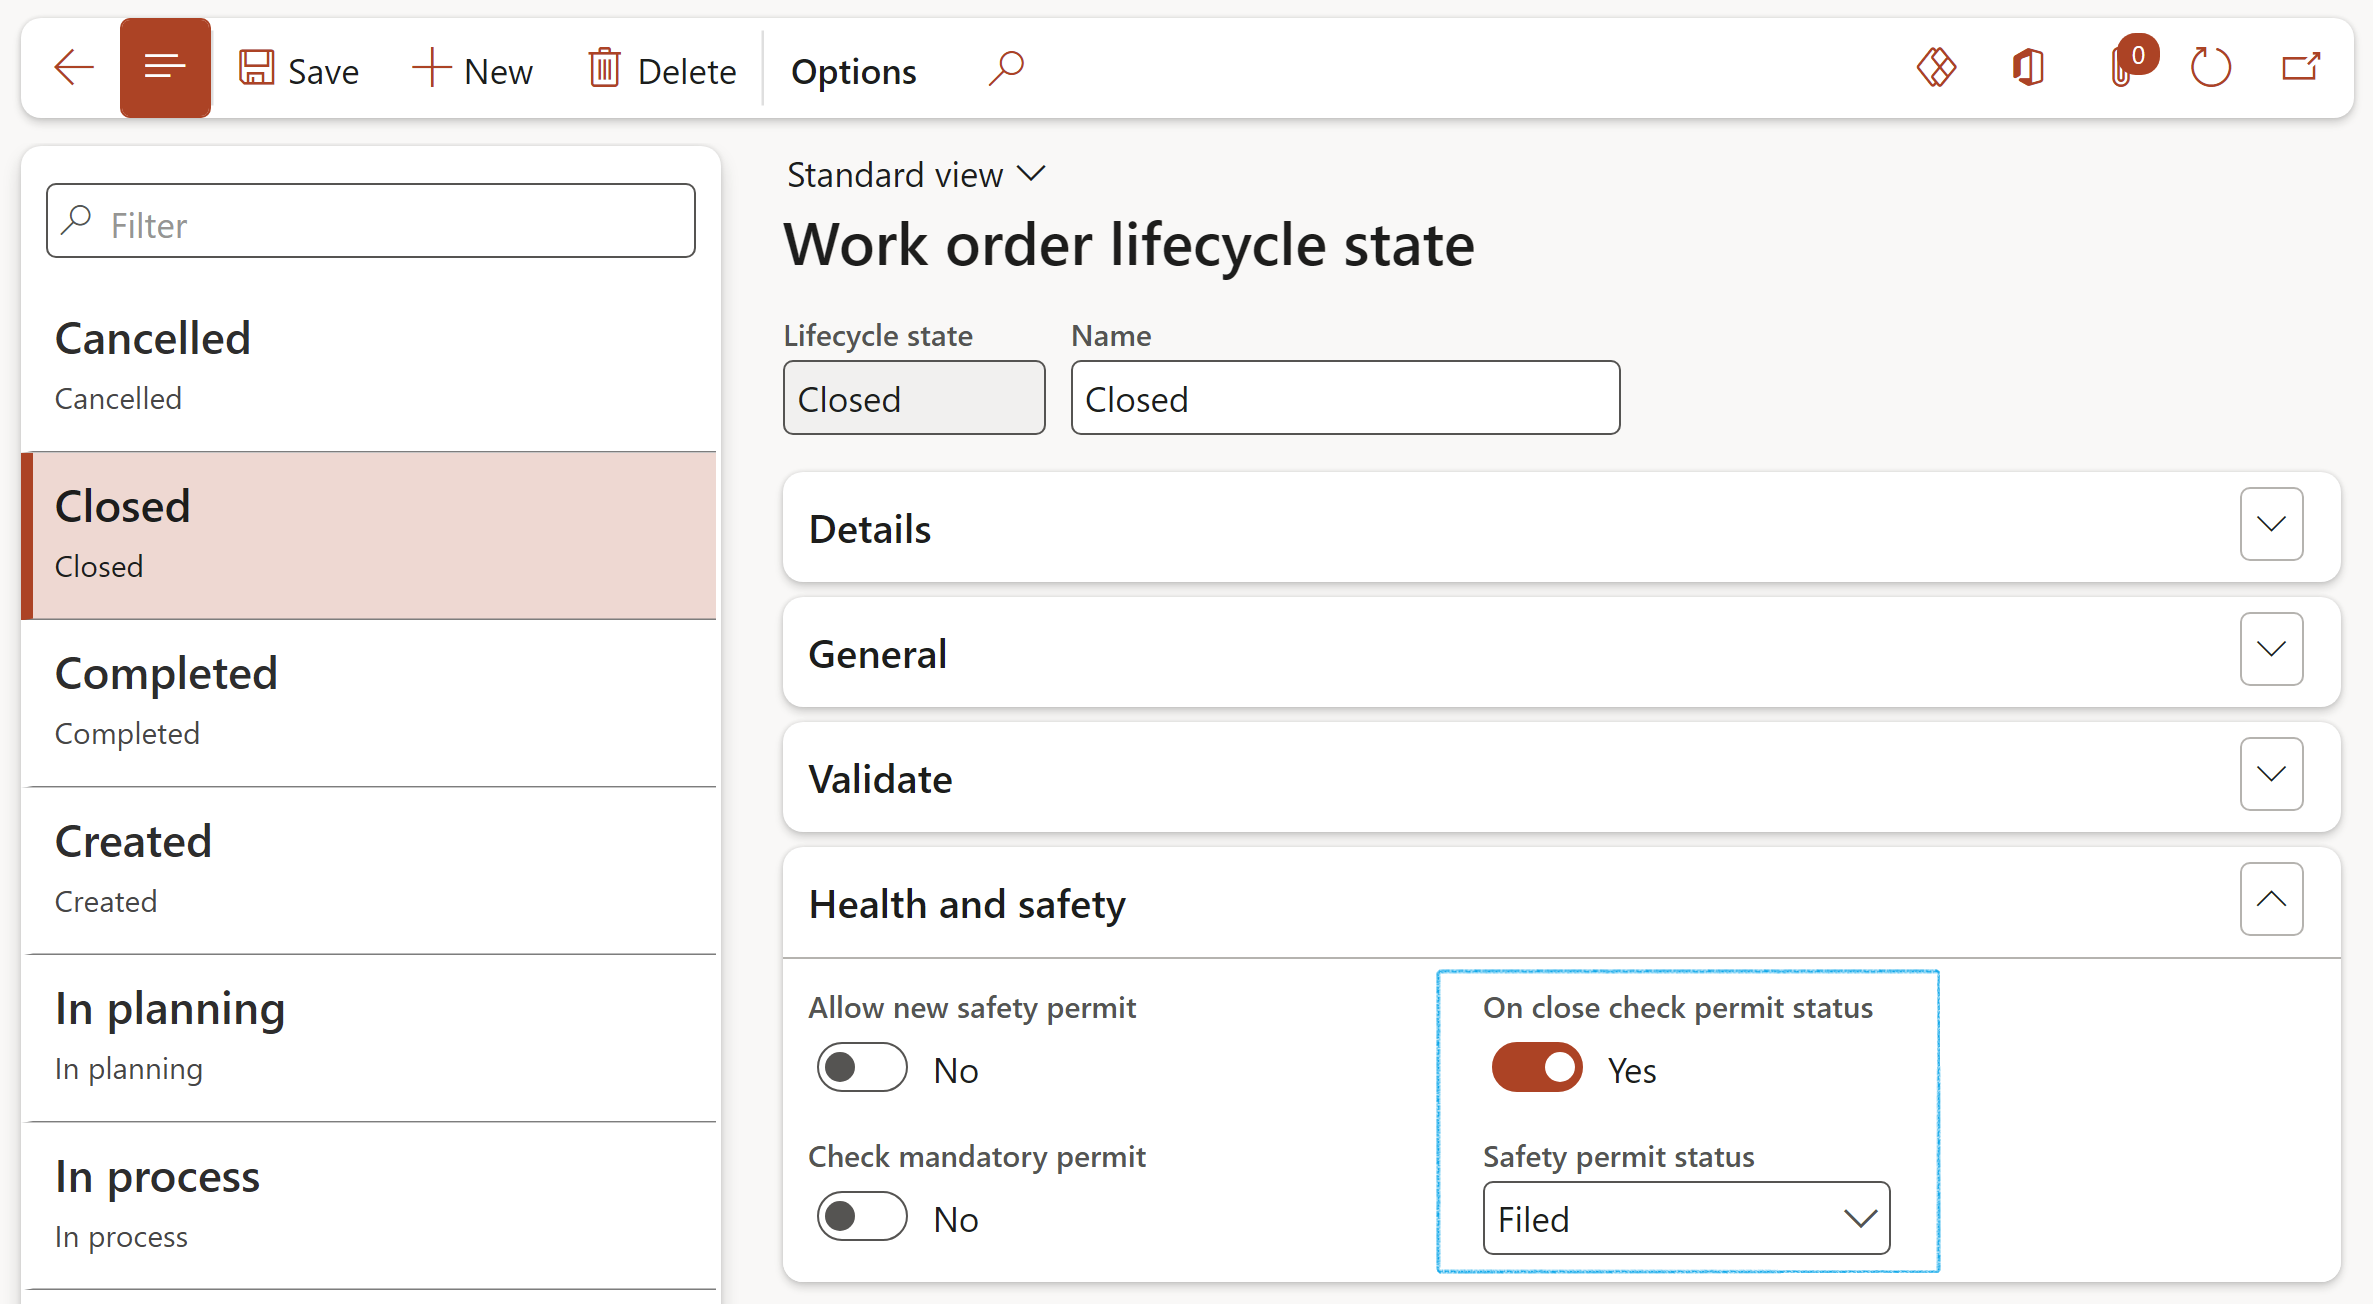Create a New lifecycle state
Image resolution: width=2373 pixels, height=1304 pixels.
473,70
